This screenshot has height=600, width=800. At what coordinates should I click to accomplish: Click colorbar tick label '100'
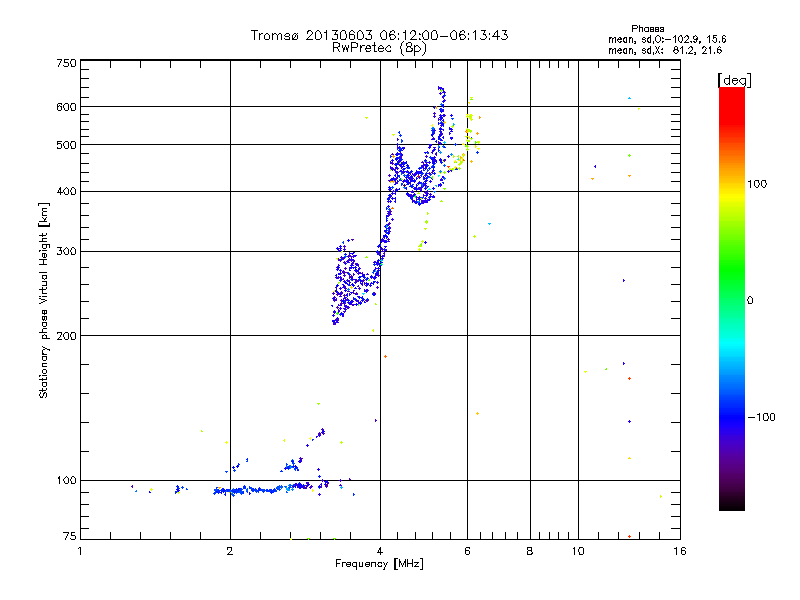(757, 184)
